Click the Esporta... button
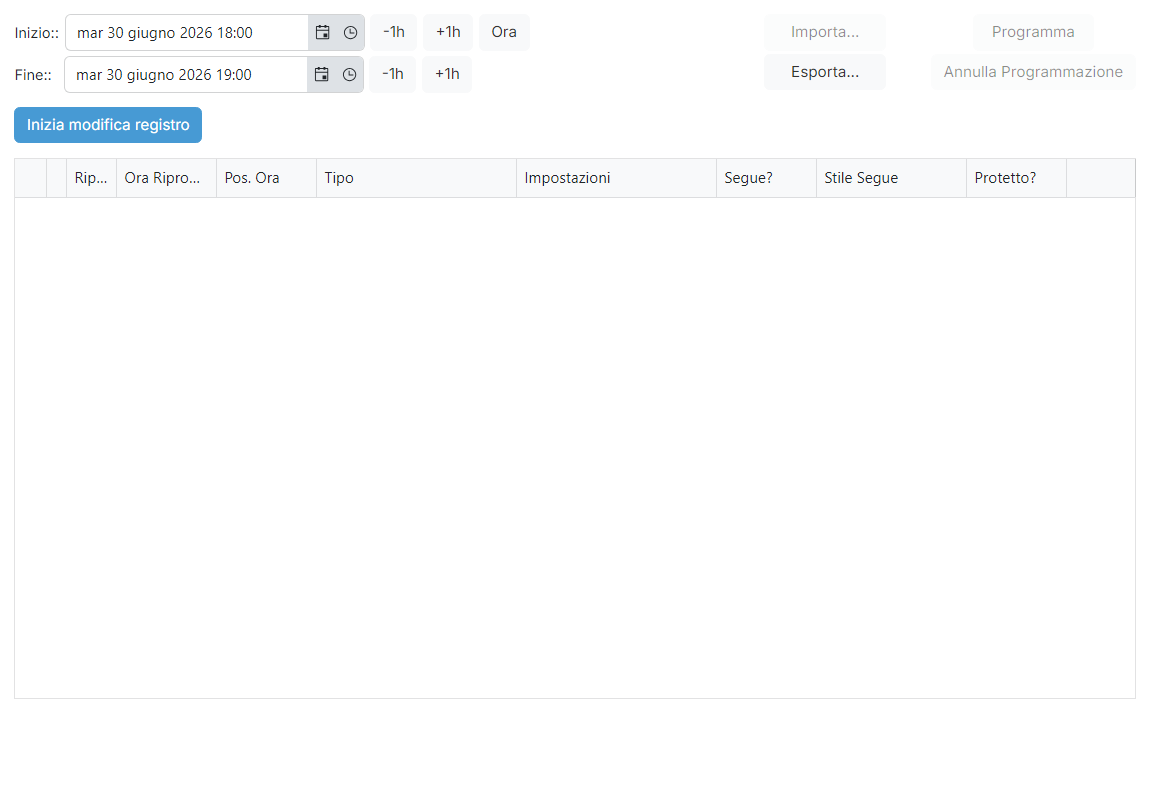Viewport: 1150px width, 800px height. 824,72
